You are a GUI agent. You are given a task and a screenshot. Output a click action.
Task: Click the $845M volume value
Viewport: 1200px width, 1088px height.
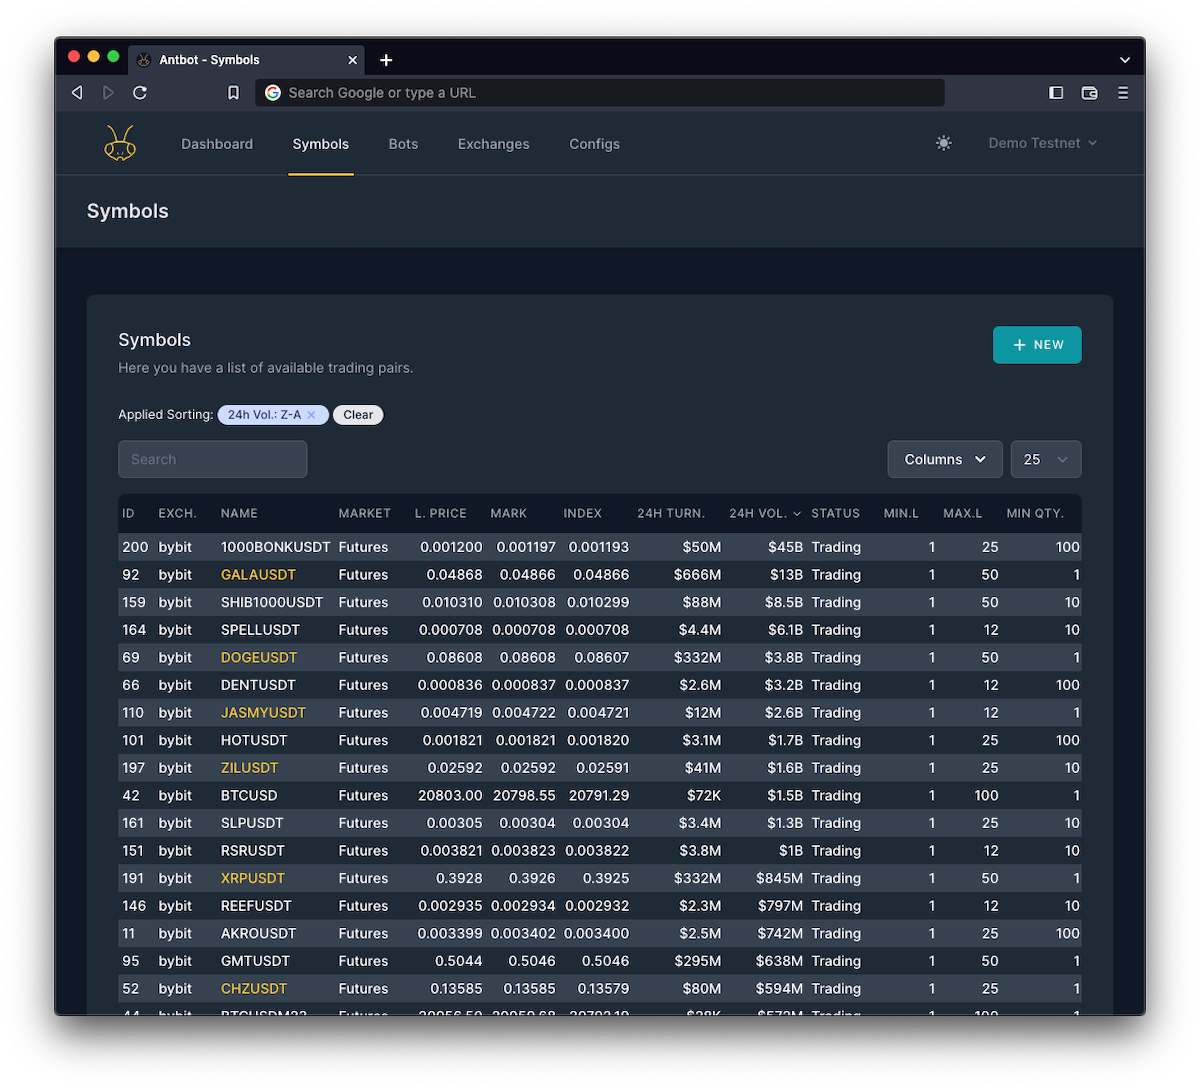click(x=779, y=878)
